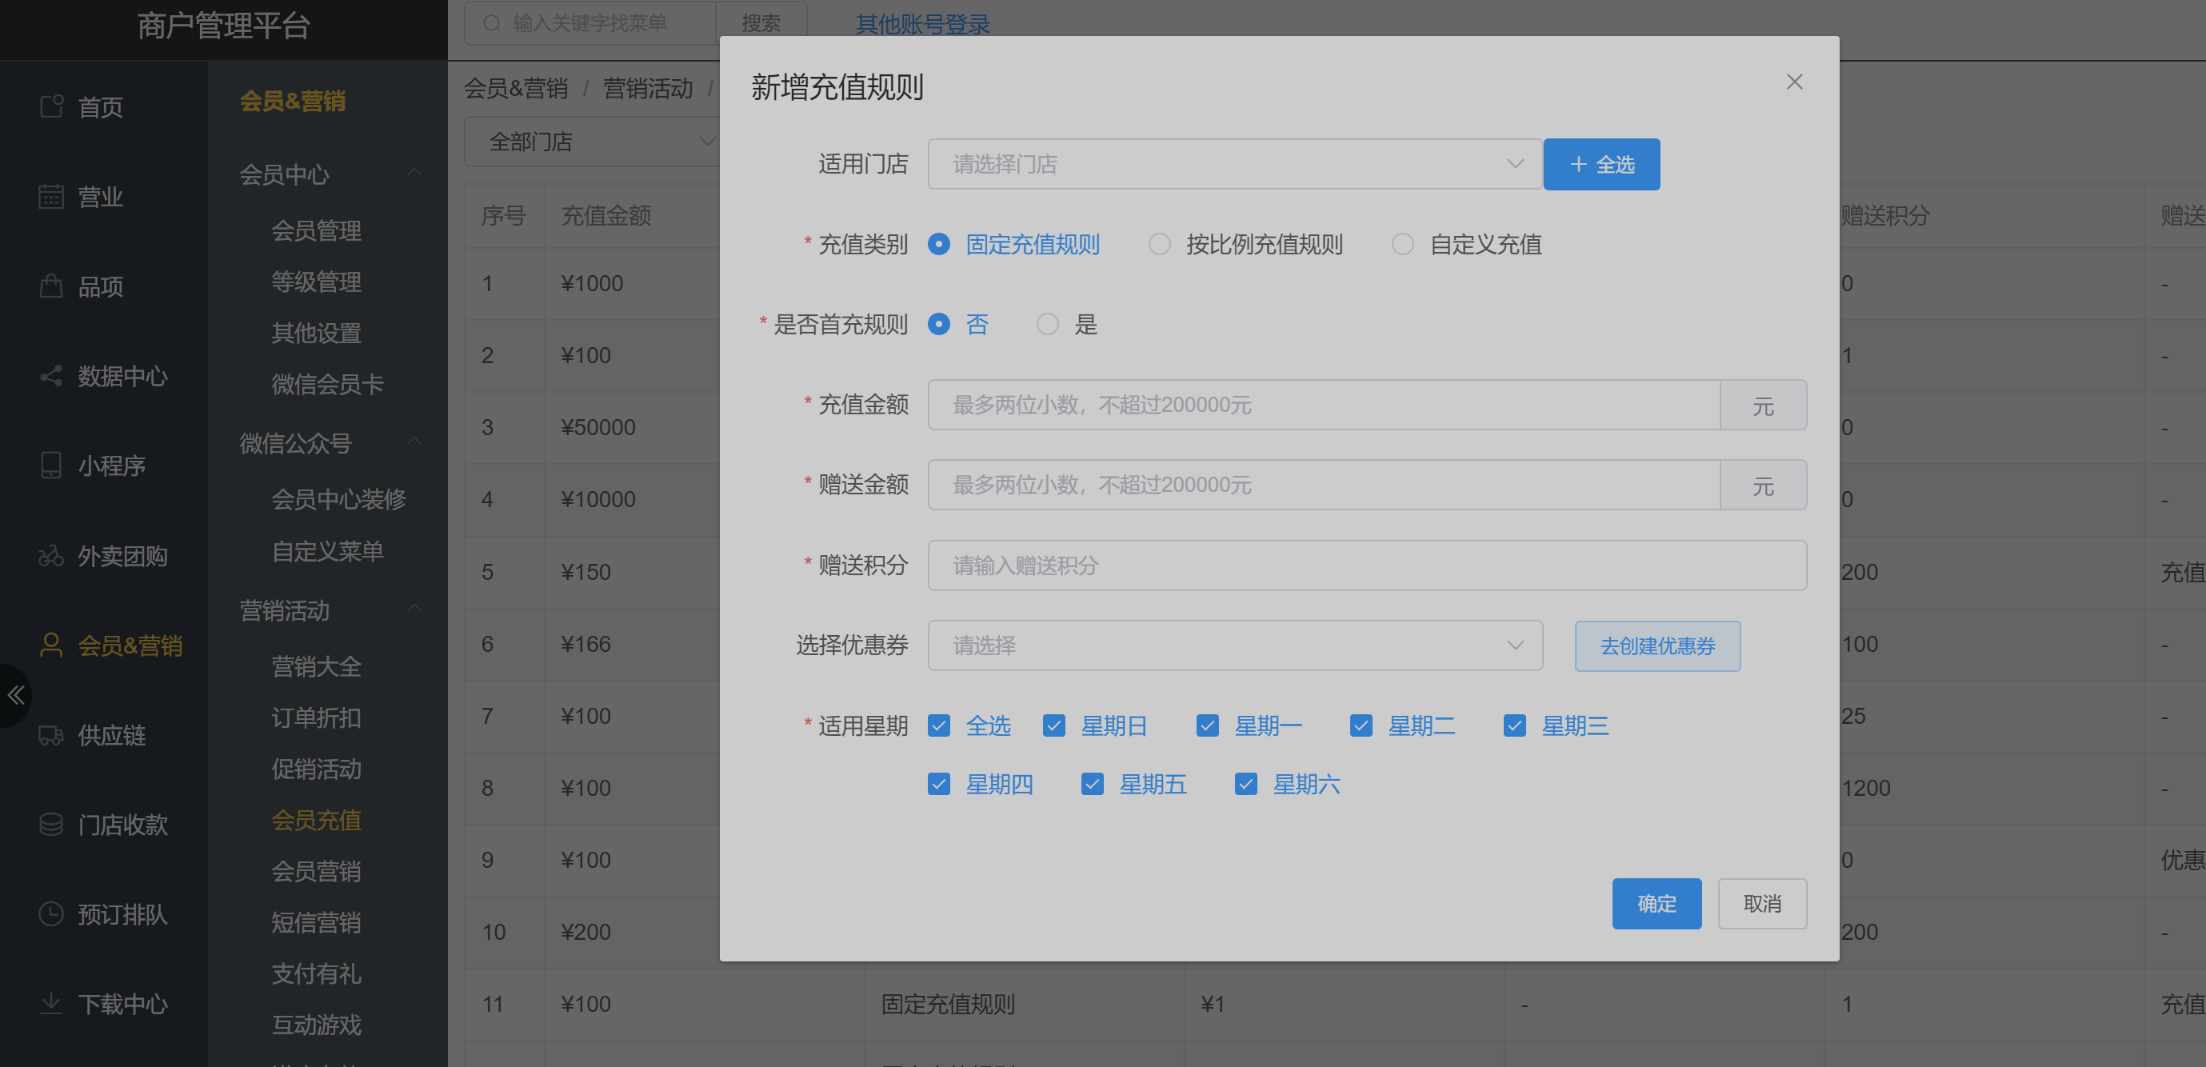Confirm with the 确定 button
Screen dimensions: 2206x1067
click(x=1657, y=904)
